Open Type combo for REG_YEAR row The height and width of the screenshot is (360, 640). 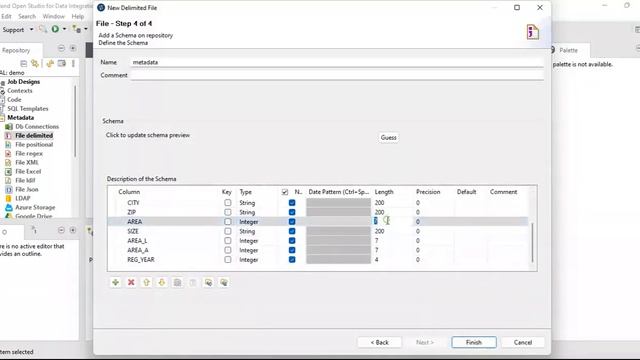(x=258, y=260)
